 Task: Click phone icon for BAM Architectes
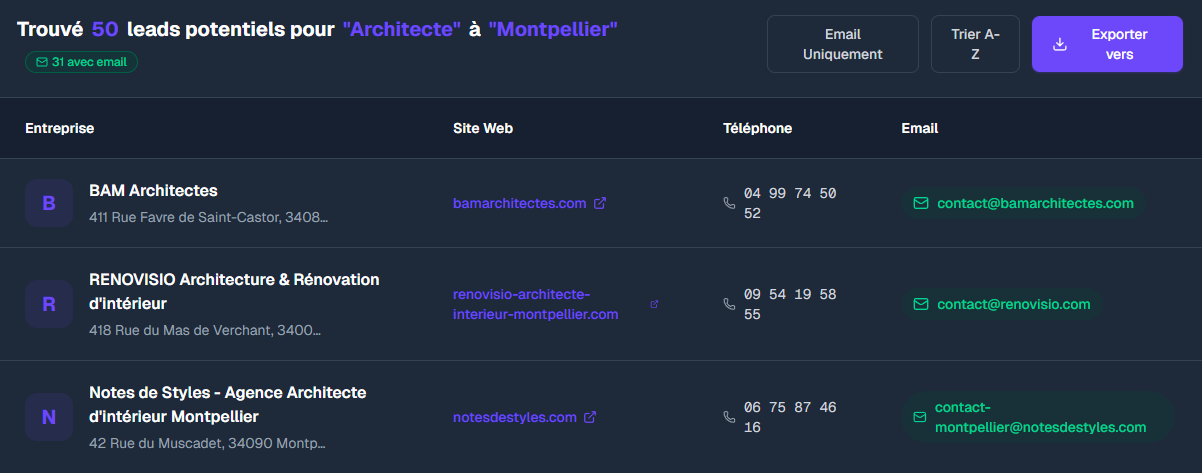729,203
